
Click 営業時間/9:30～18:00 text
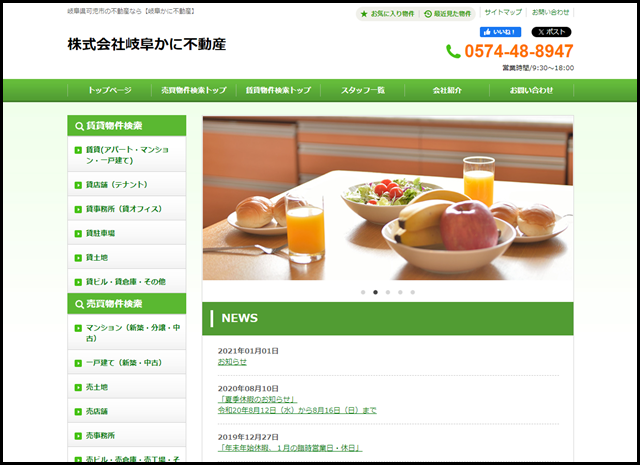(538, 68)
